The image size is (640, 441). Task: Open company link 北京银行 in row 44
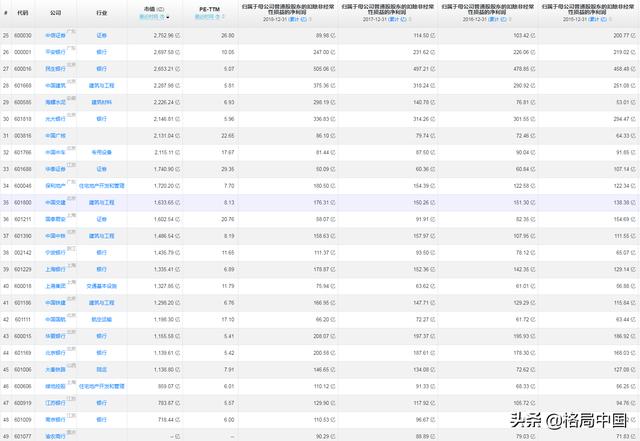[x=55, y=353]
